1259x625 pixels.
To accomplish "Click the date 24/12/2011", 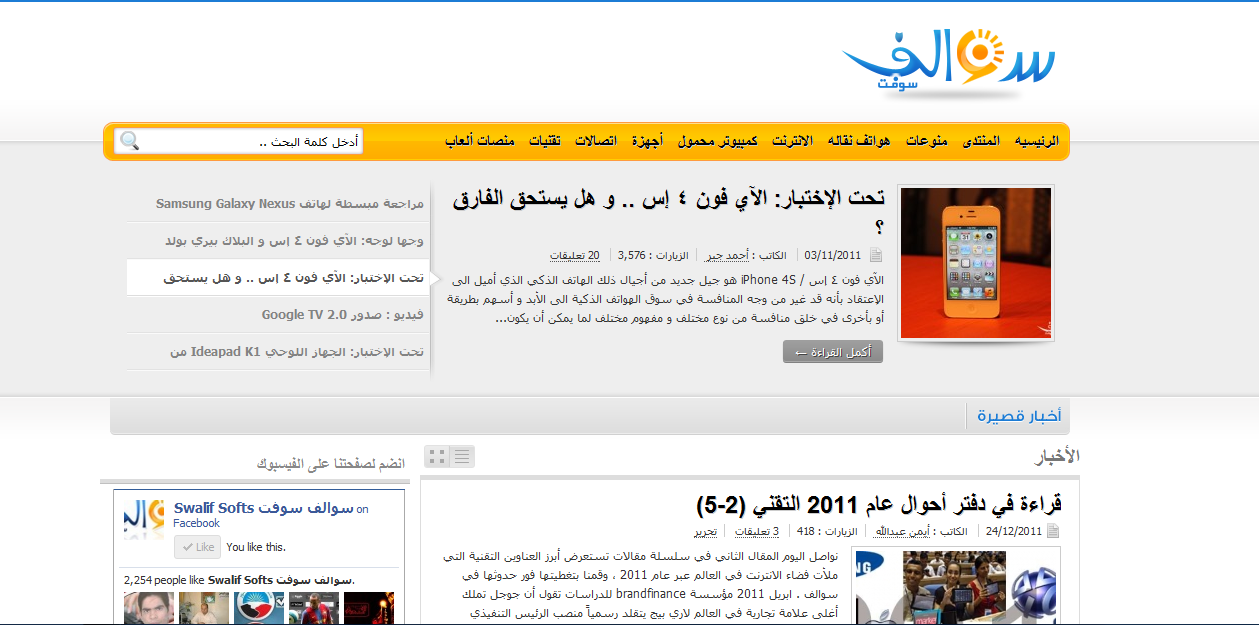I will click(1014, 532).
